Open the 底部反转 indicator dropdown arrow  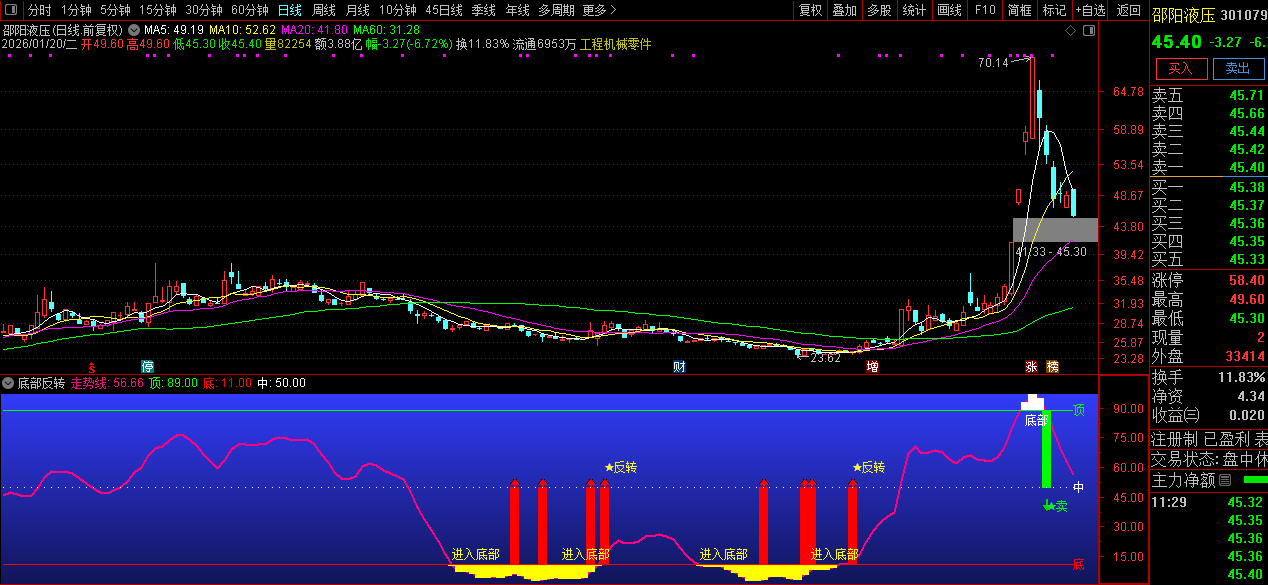coord(8,383)
